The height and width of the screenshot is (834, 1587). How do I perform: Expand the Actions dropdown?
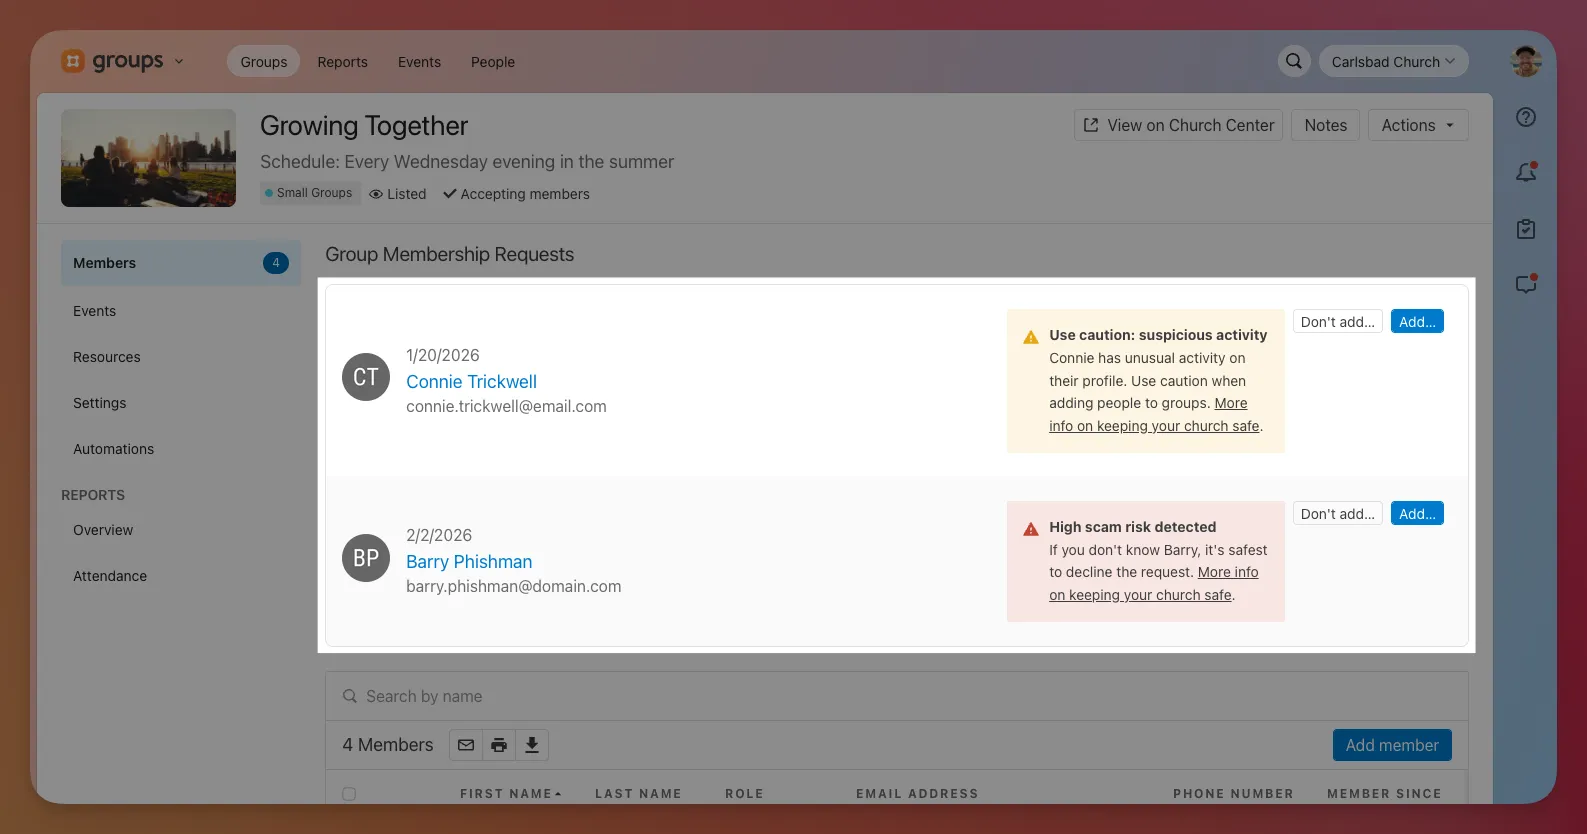coord(1417,125)
